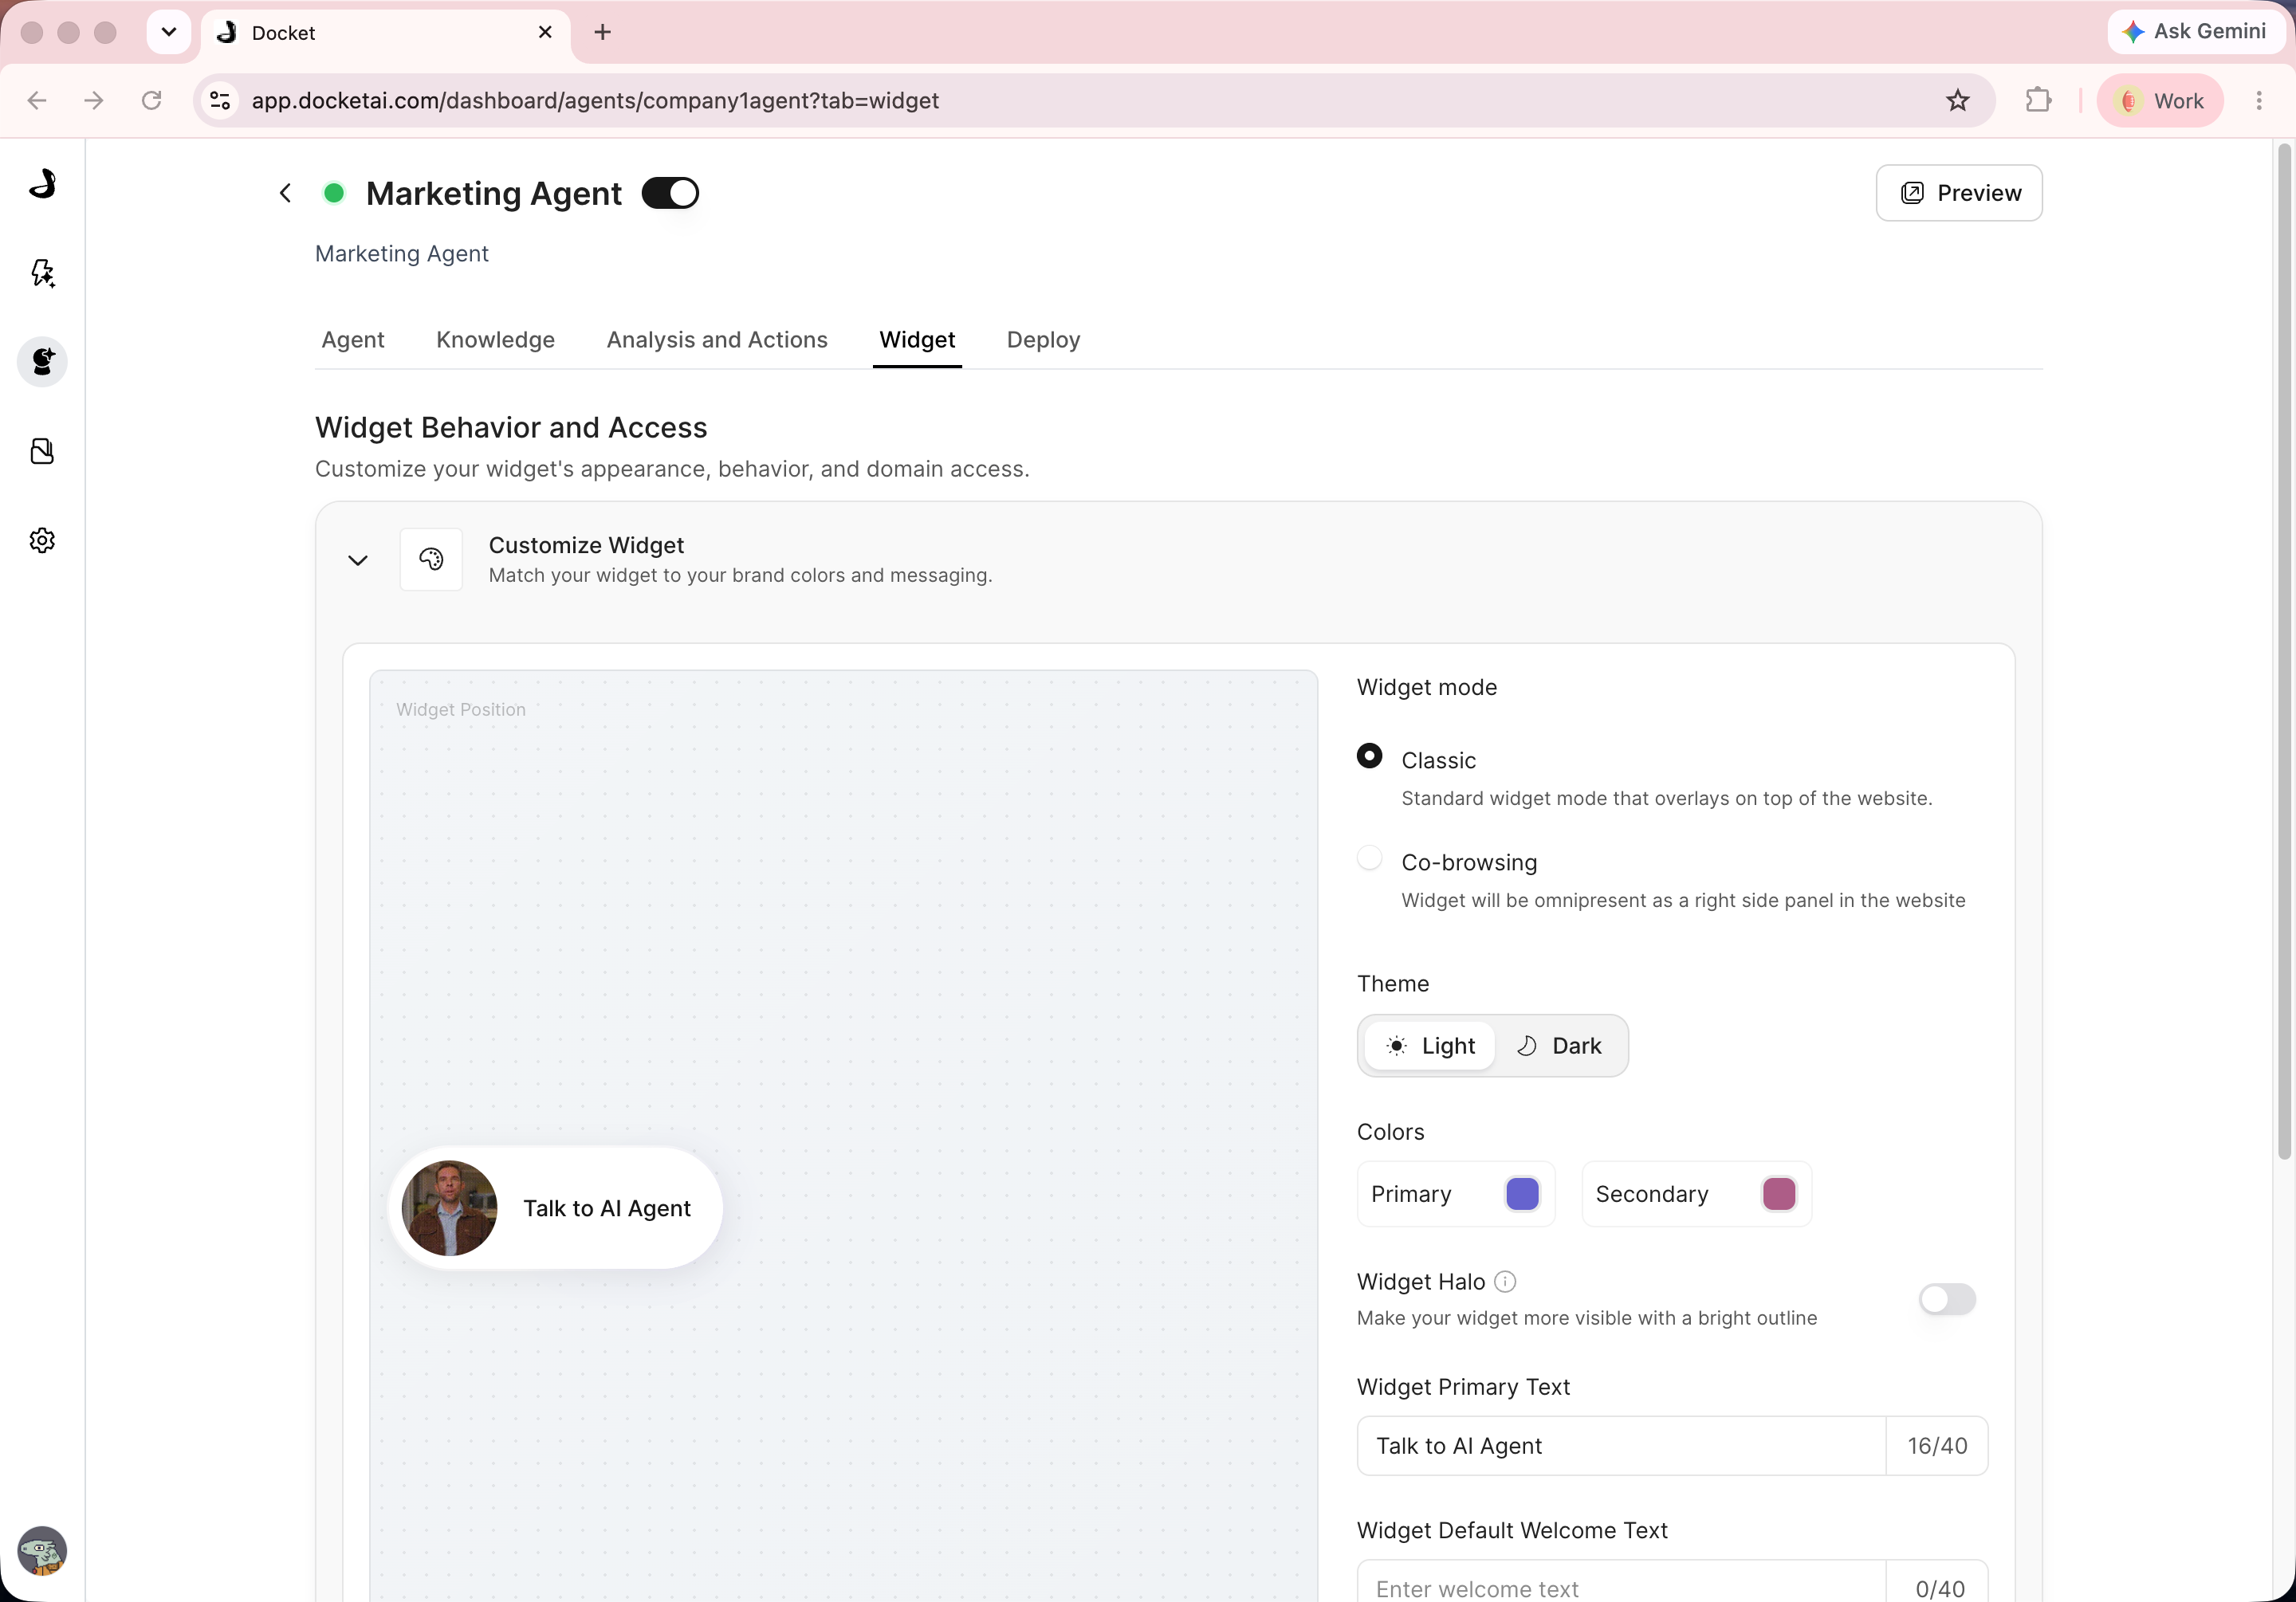
Task: Open the Chrome three-dot menu
Action: tap(2259, 100)
